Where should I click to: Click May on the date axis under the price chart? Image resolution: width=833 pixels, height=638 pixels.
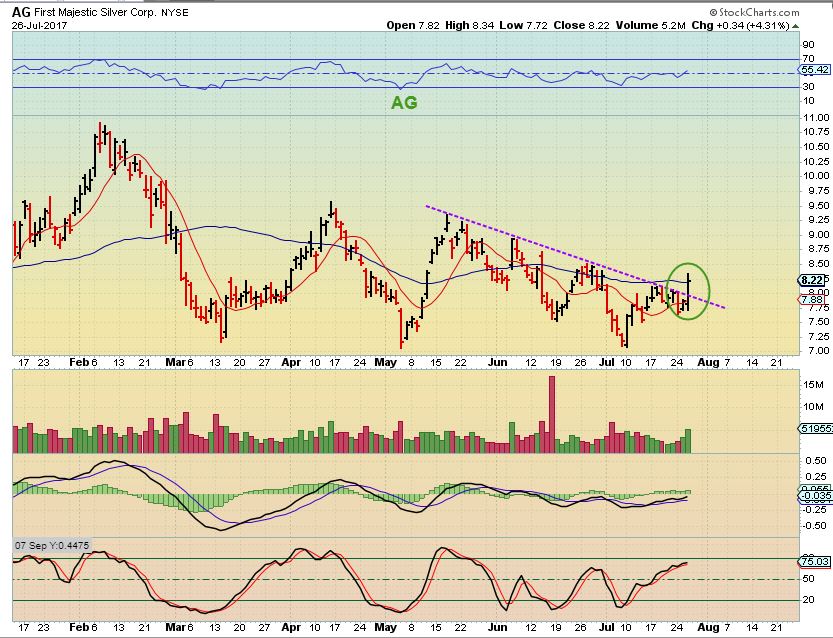pos(386,362)
